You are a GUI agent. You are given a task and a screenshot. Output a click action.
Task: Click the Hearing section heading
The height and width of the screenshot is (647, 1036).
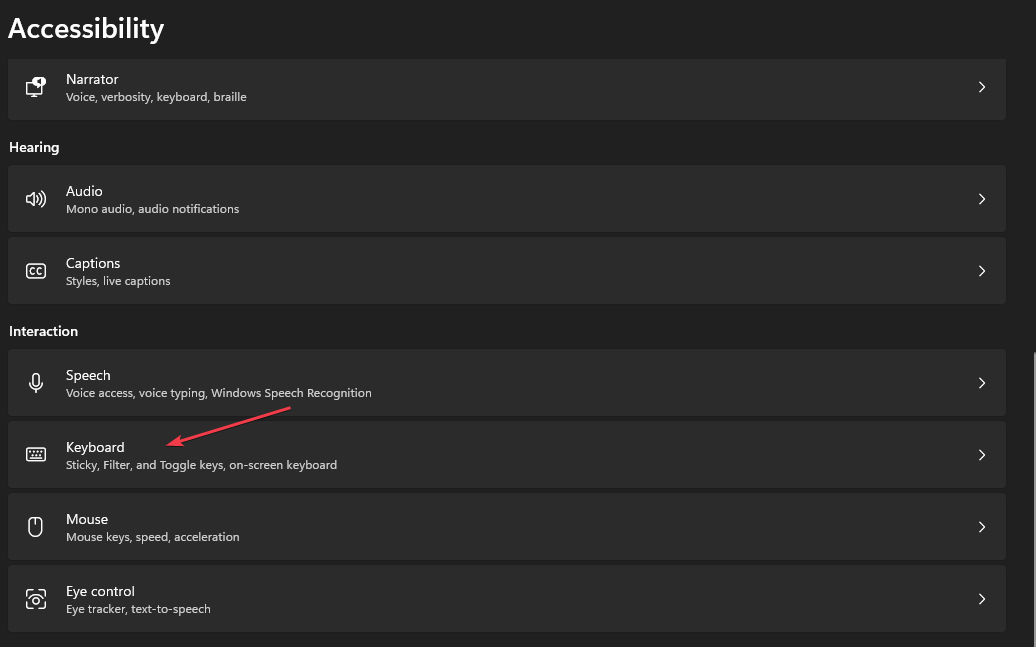click(34, 147)
